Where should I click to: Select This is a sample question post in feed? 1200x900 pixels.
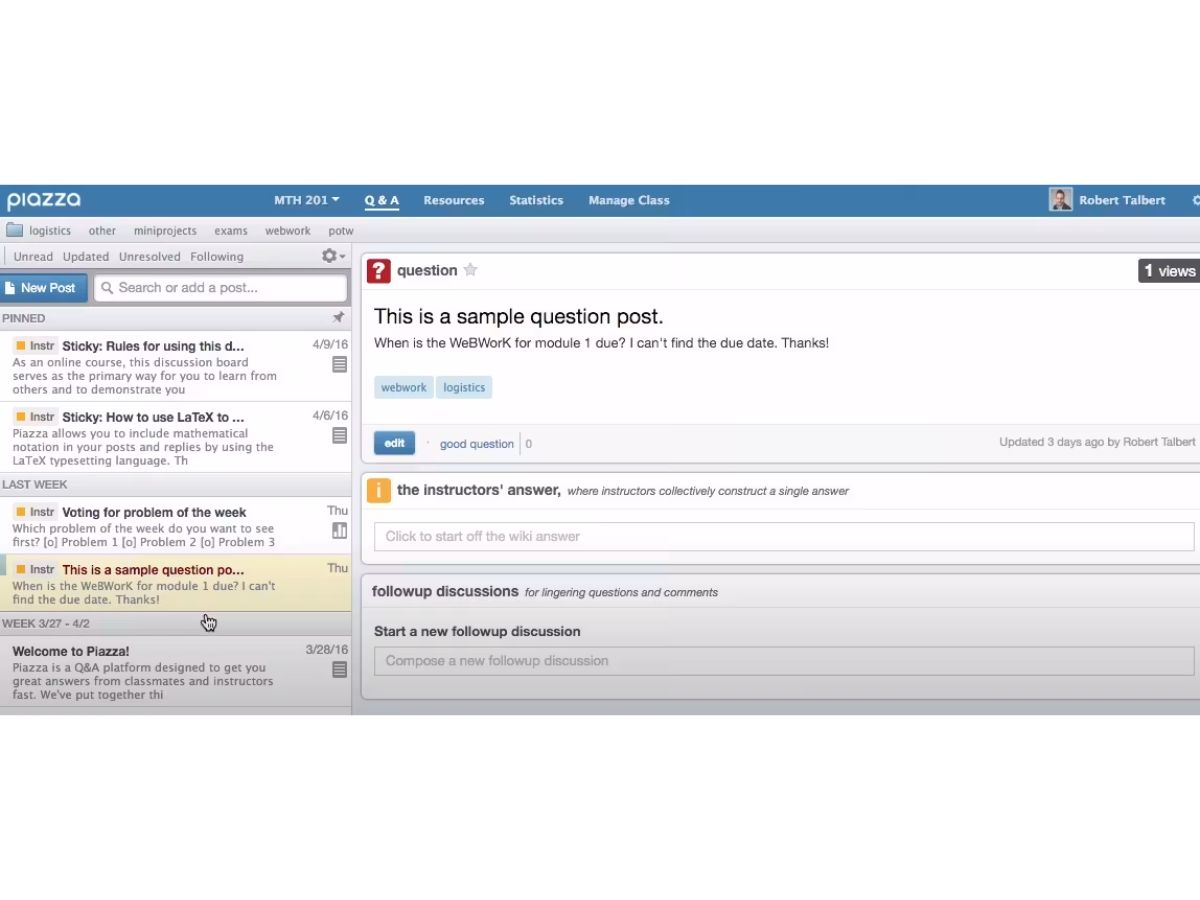pyautogui.click(x=175, y=583)
